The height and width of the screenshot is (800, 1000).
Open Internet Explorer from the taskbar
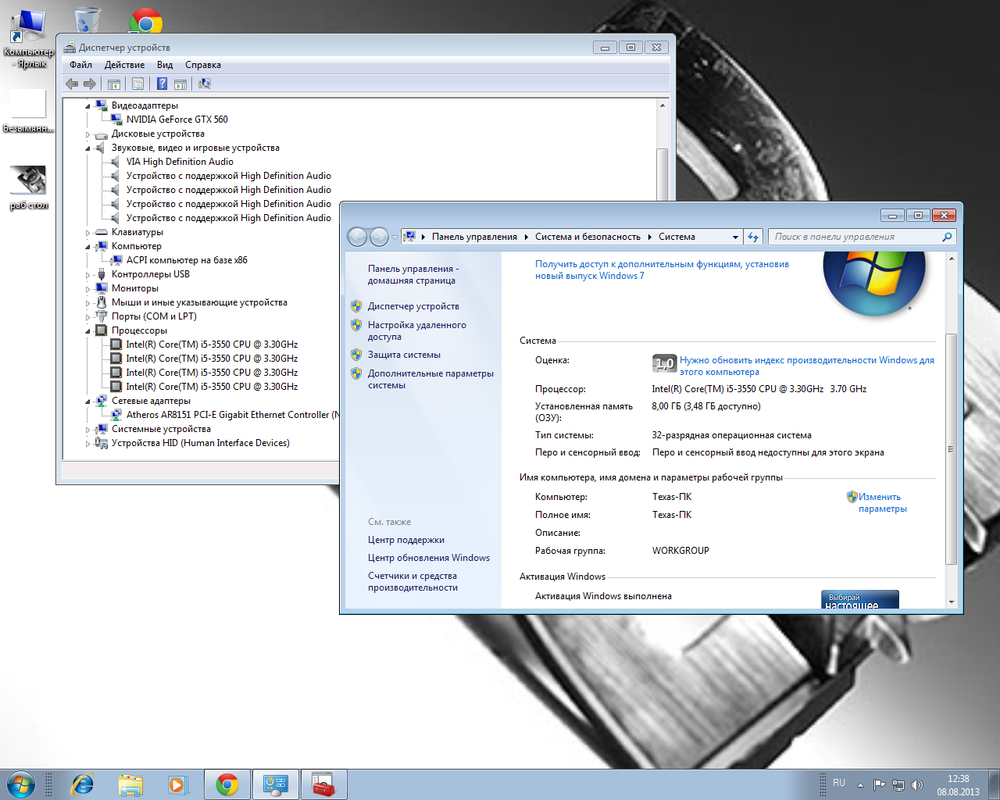pos(84,784)
